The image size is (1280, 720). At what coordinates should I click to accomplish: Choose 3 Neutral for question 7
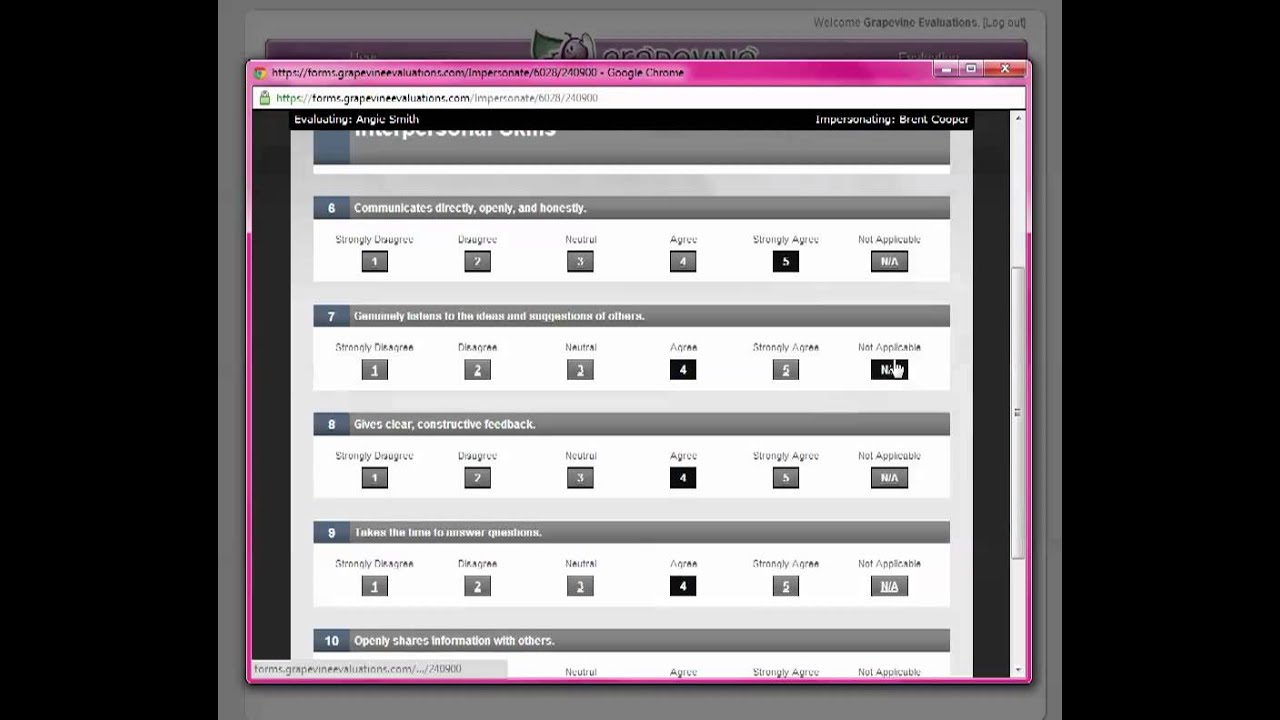[x=580, y=370]
